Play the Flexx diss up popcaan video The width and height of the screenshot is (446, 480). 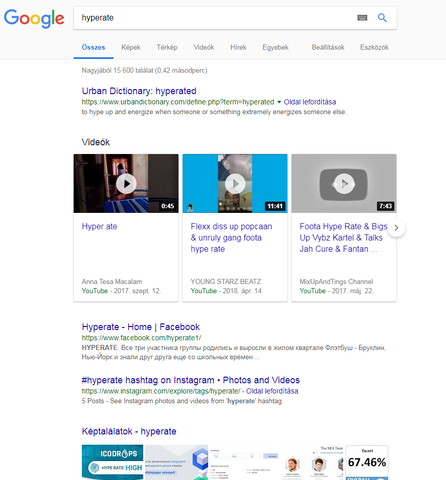235,183
